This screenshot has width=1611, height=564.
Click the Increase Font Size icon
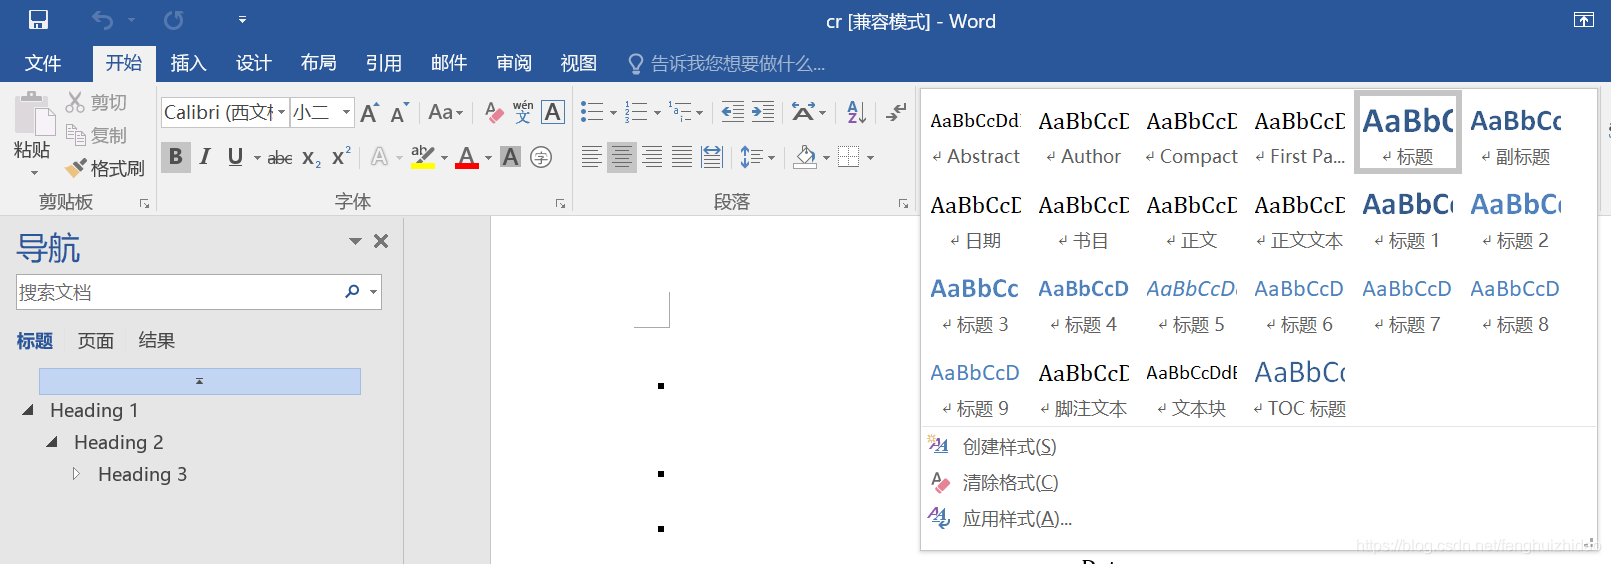click(369, 112)
